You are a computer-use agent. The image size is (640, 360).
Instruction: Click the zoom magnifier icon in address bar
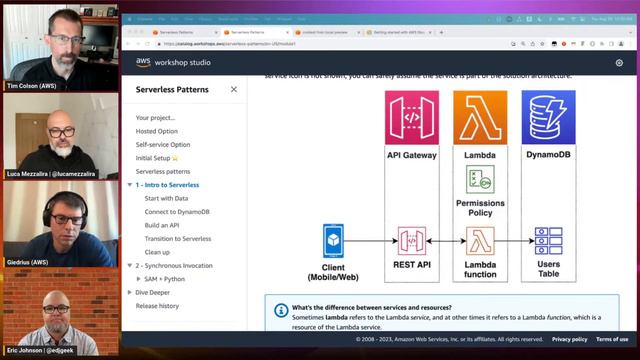click(523, 44)
